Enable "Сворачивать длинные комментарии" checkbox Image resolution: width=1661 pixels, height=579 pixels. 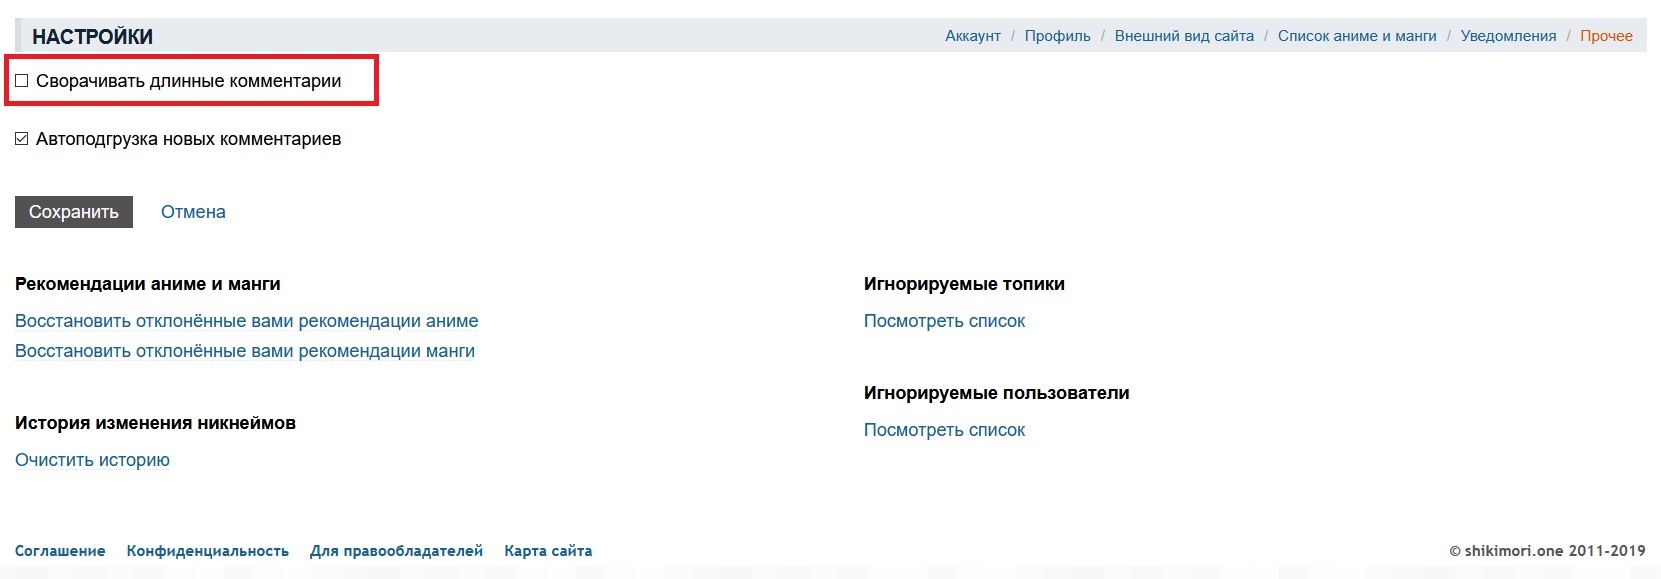coord(22,81)
